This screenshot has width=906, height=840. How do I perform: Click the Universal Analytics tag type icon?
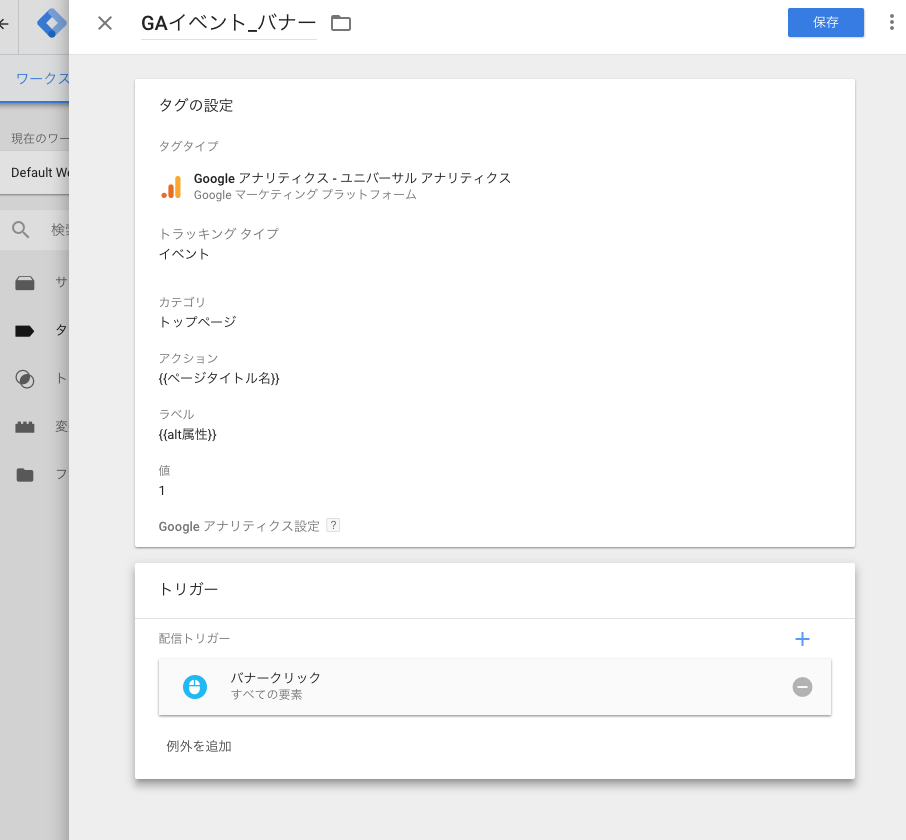(169, 184)
